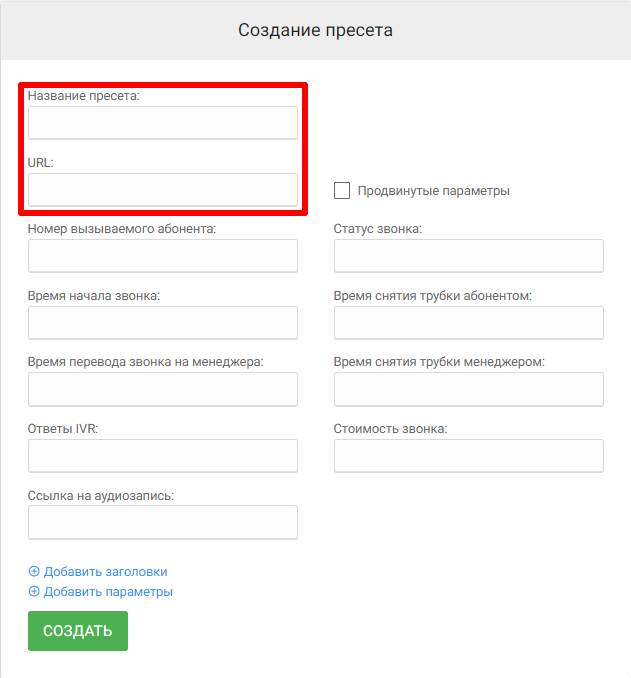This screenshot has width=631, height=678.
Task: Open the Добавить заголовки link
Action: coord(105,572)
